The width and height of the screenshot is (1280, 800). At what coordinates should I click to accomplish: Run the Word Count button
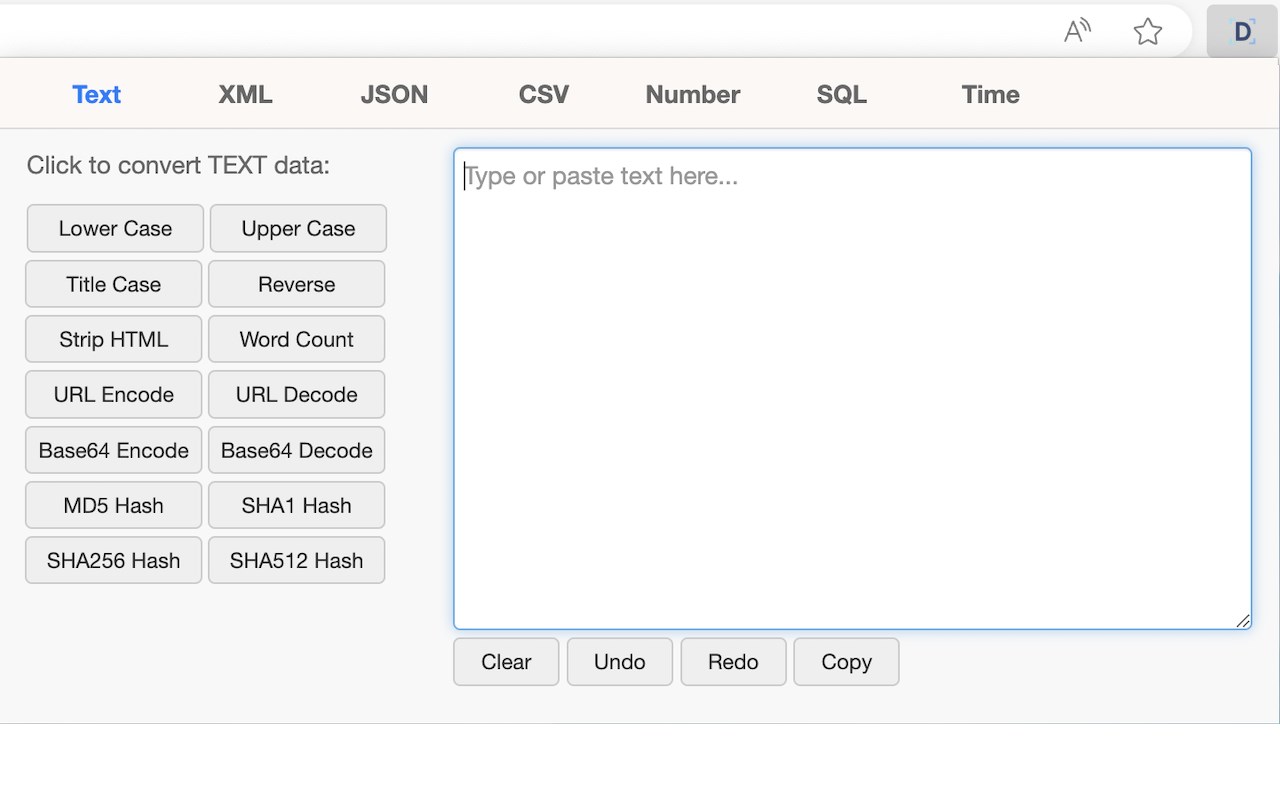296,339
